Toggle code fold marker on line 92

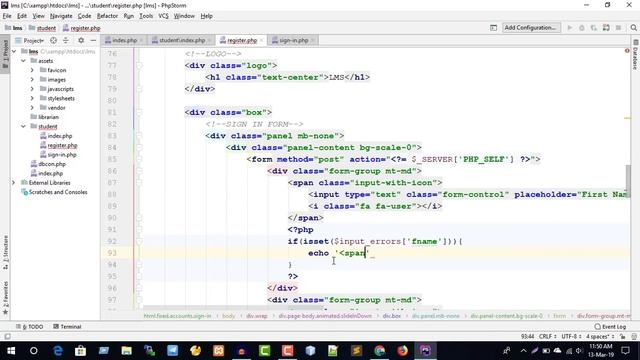(x=139, y=241)
